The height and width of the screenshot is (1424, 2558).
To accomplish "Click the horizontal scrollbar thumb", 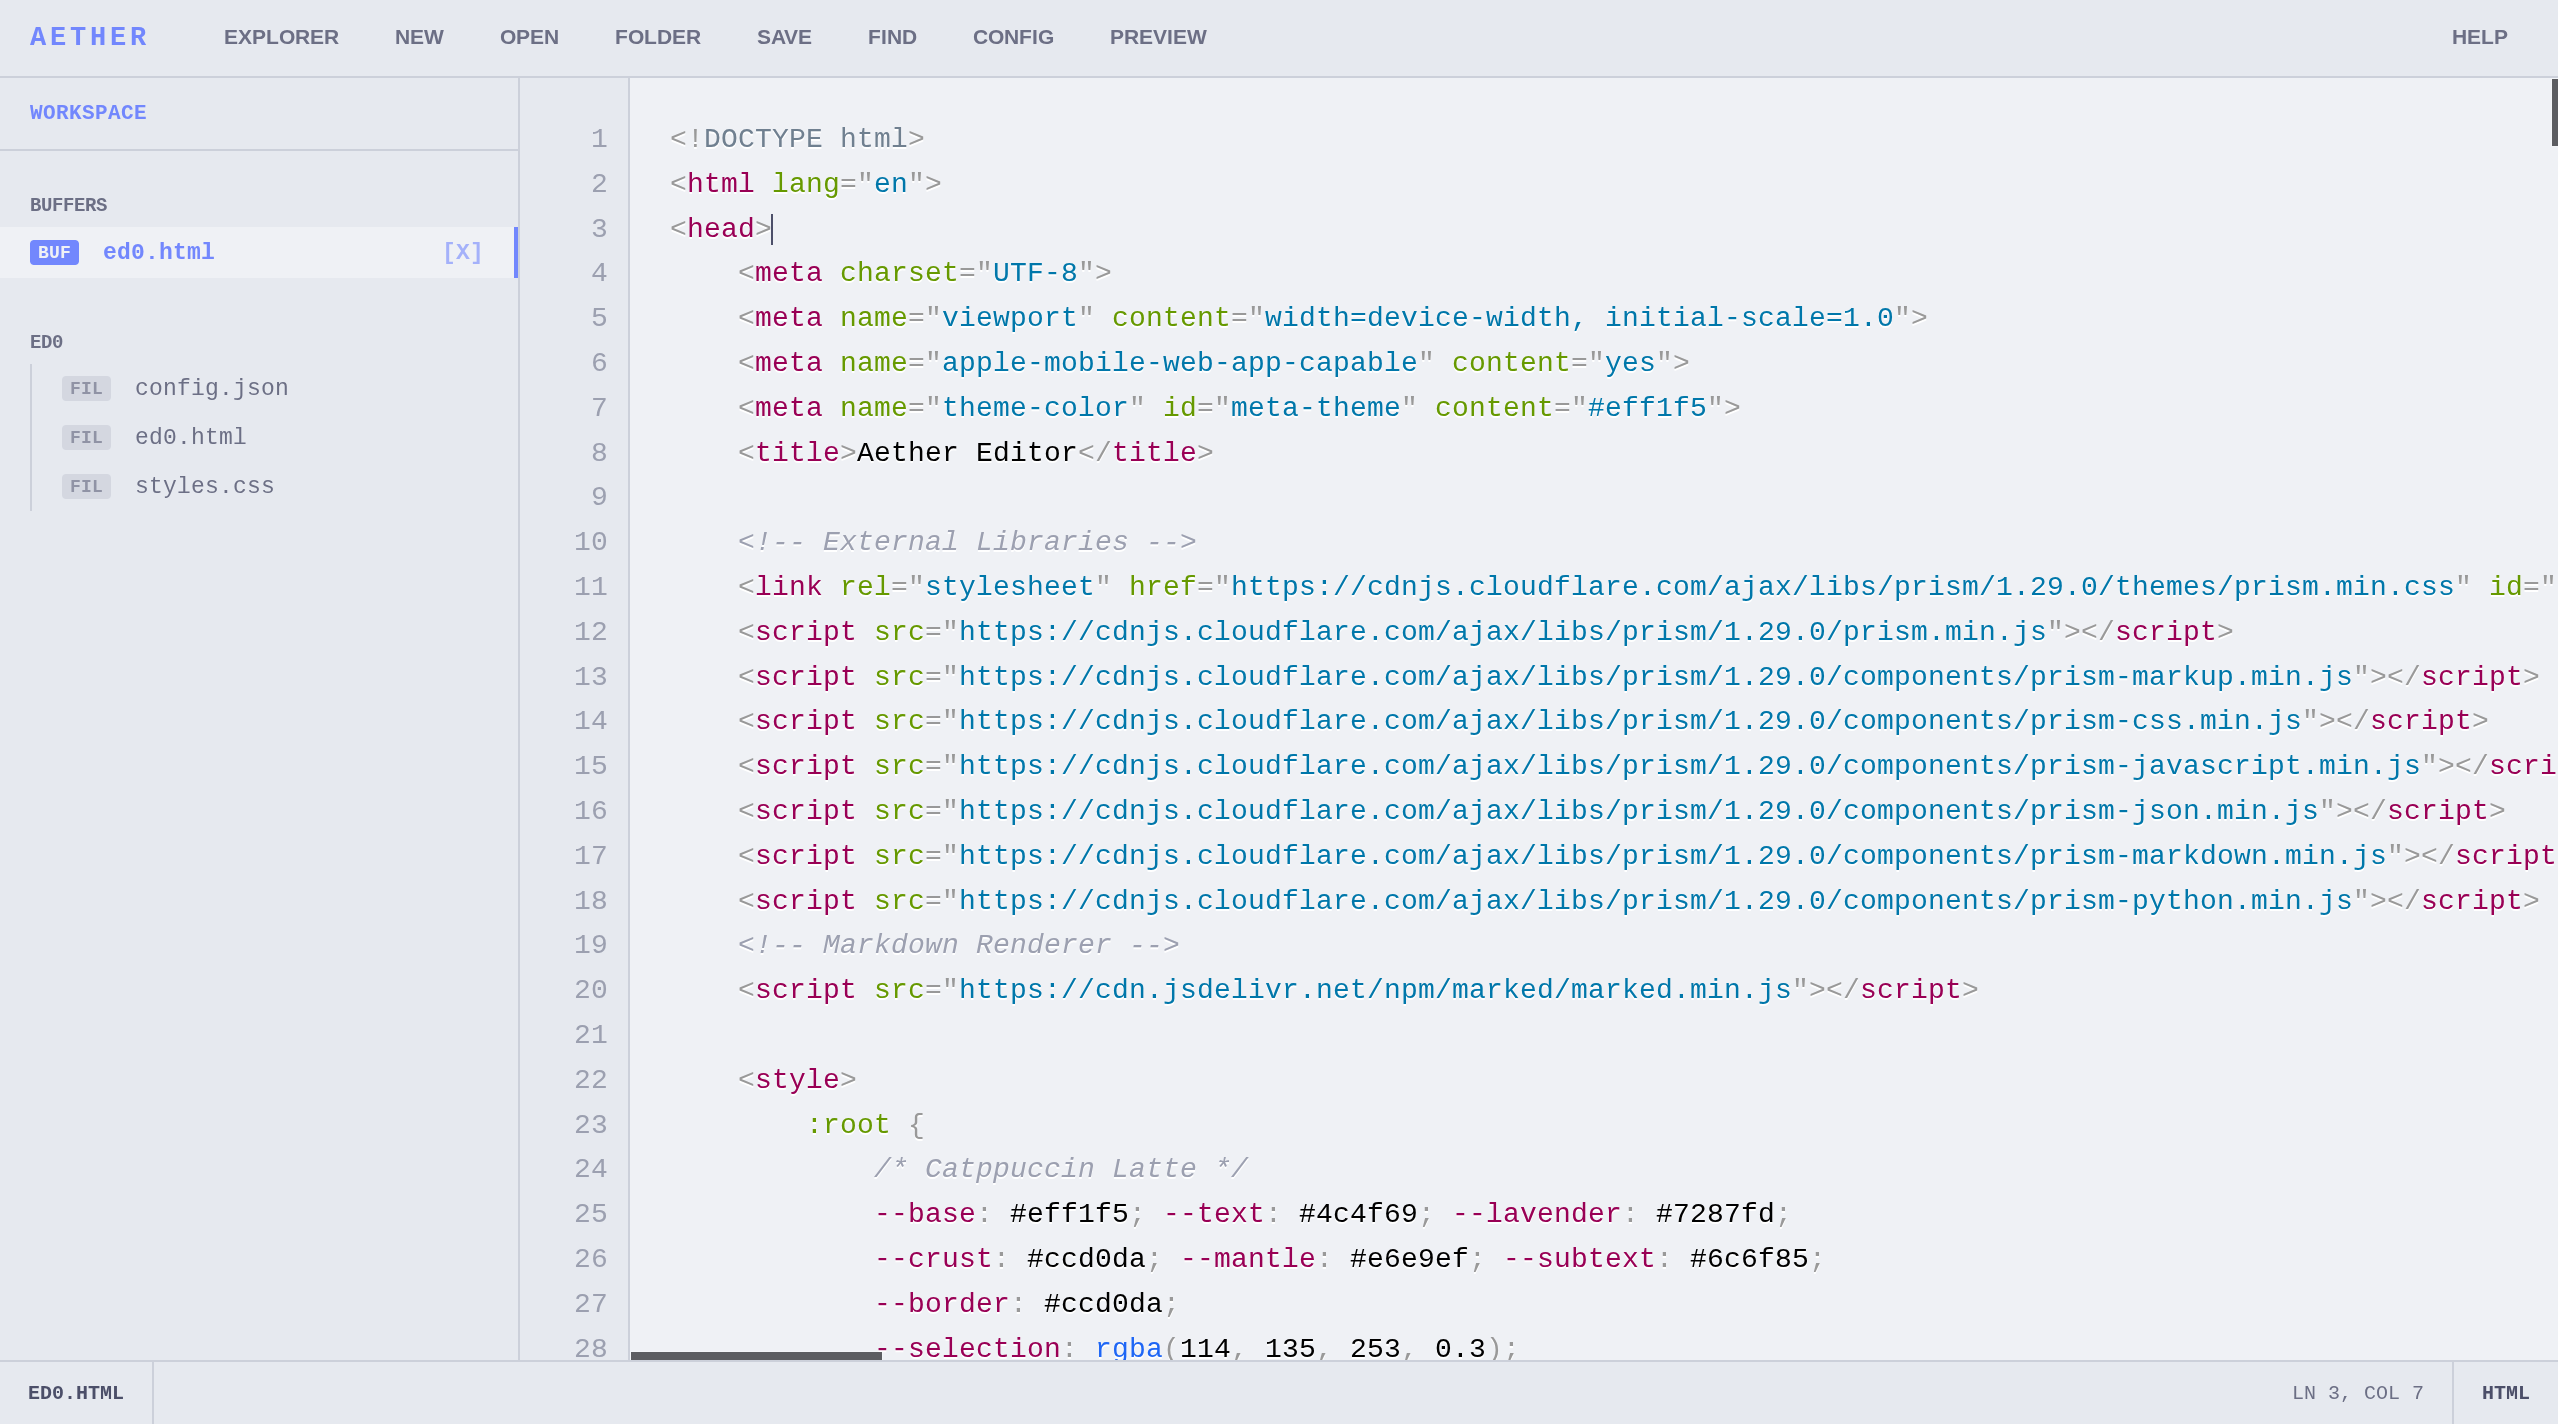I will pos(756,1355).
